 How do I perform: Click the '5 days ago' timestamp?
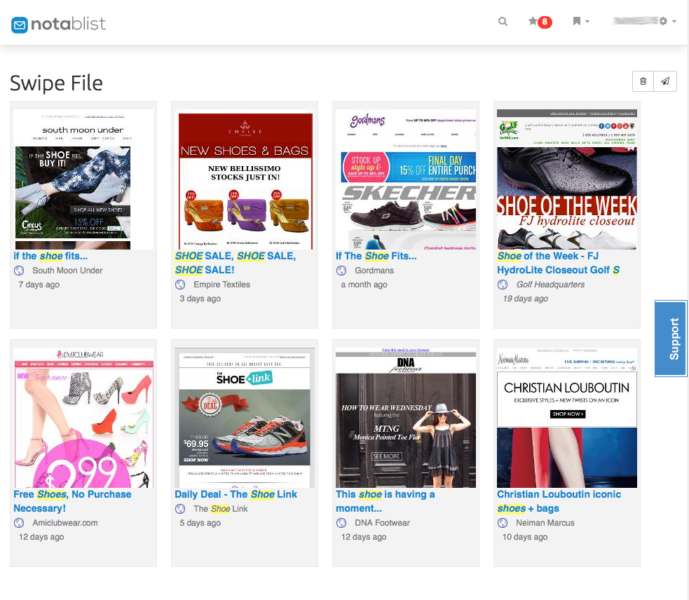pos(200,523)
